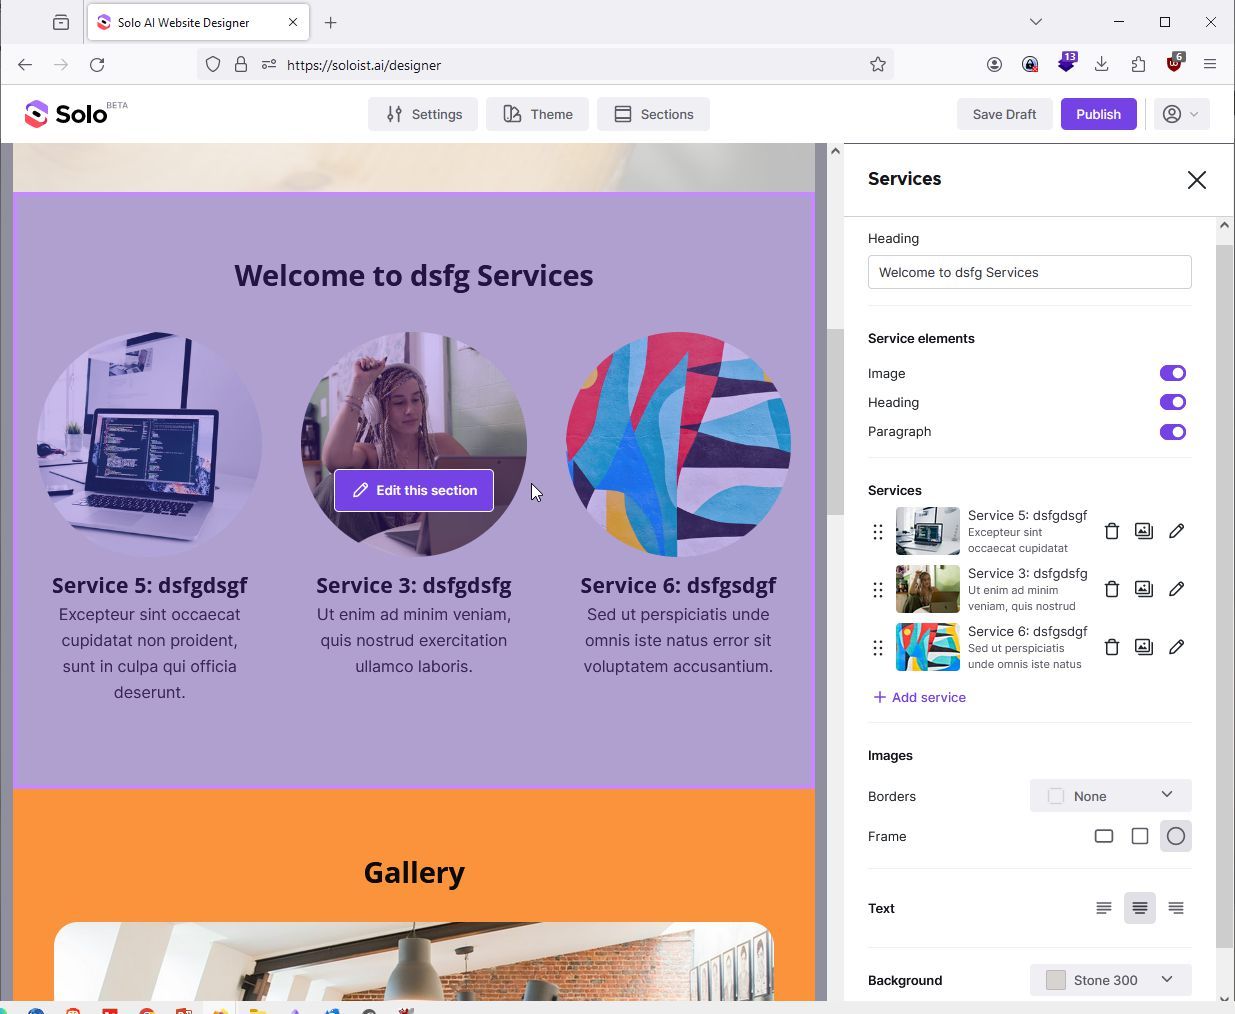Toggle the Image service element off

[x=1173, y=373]
